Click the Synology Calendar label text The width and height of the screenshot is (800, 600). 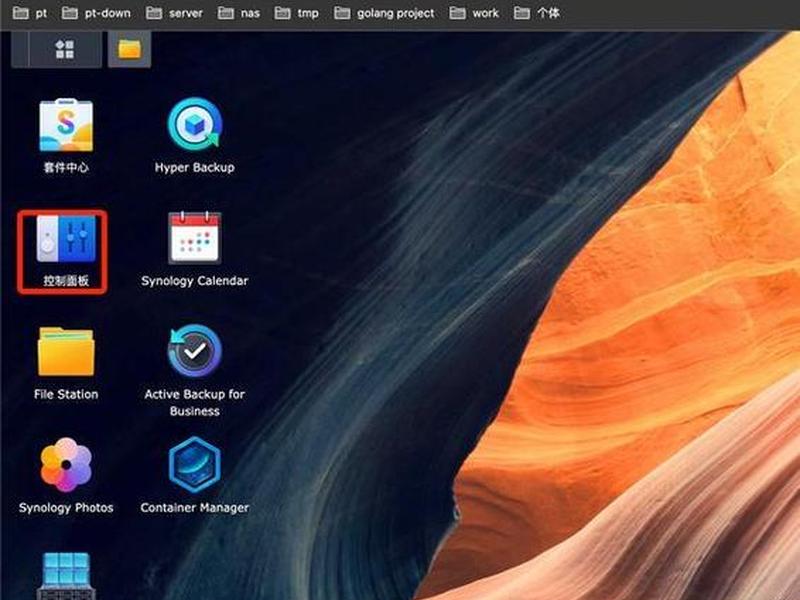[x=194, y=281]
